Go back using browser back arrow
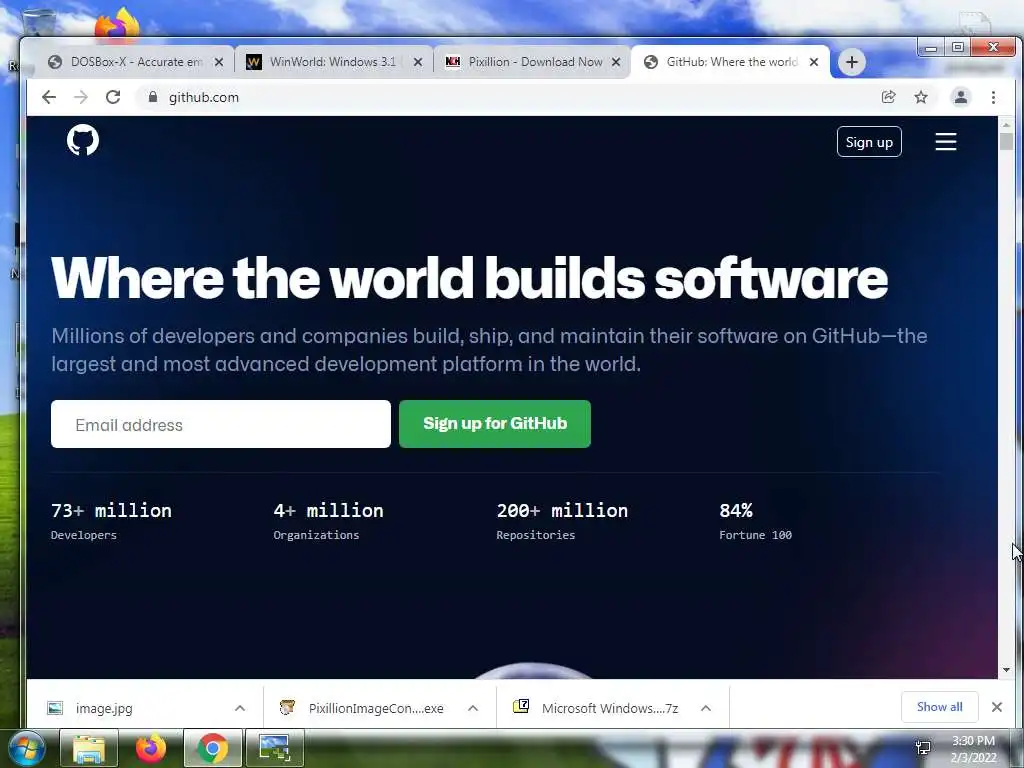1024x768 pixels. pos(49,97)
